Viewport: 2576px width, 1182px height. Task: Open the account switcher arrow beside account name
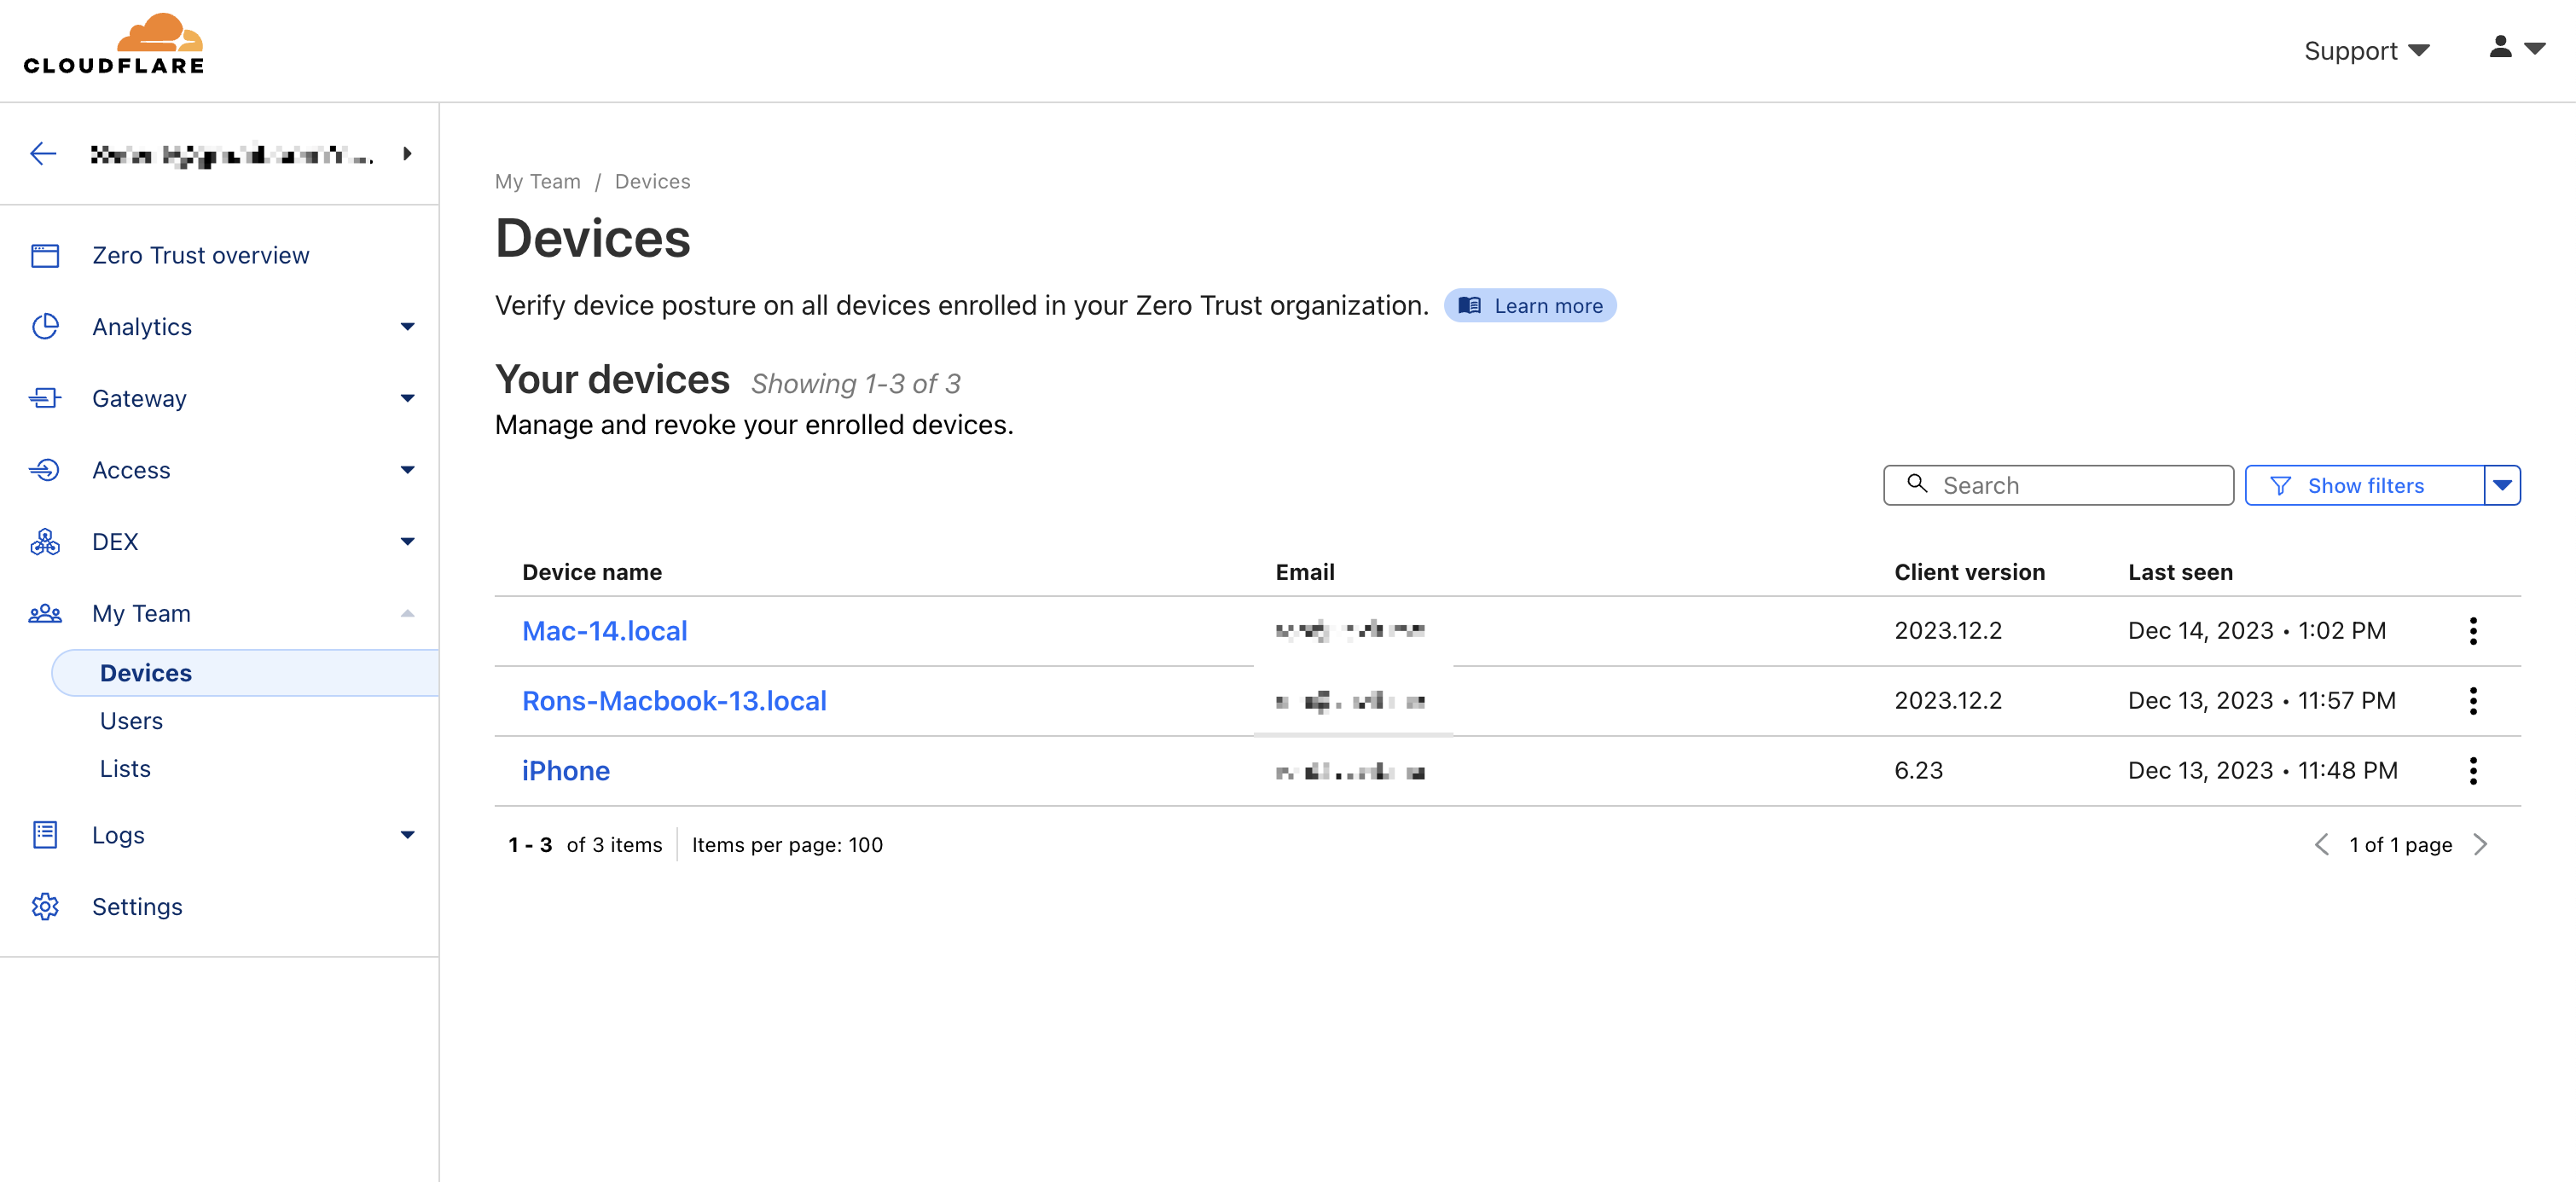[x=407, y=154]
